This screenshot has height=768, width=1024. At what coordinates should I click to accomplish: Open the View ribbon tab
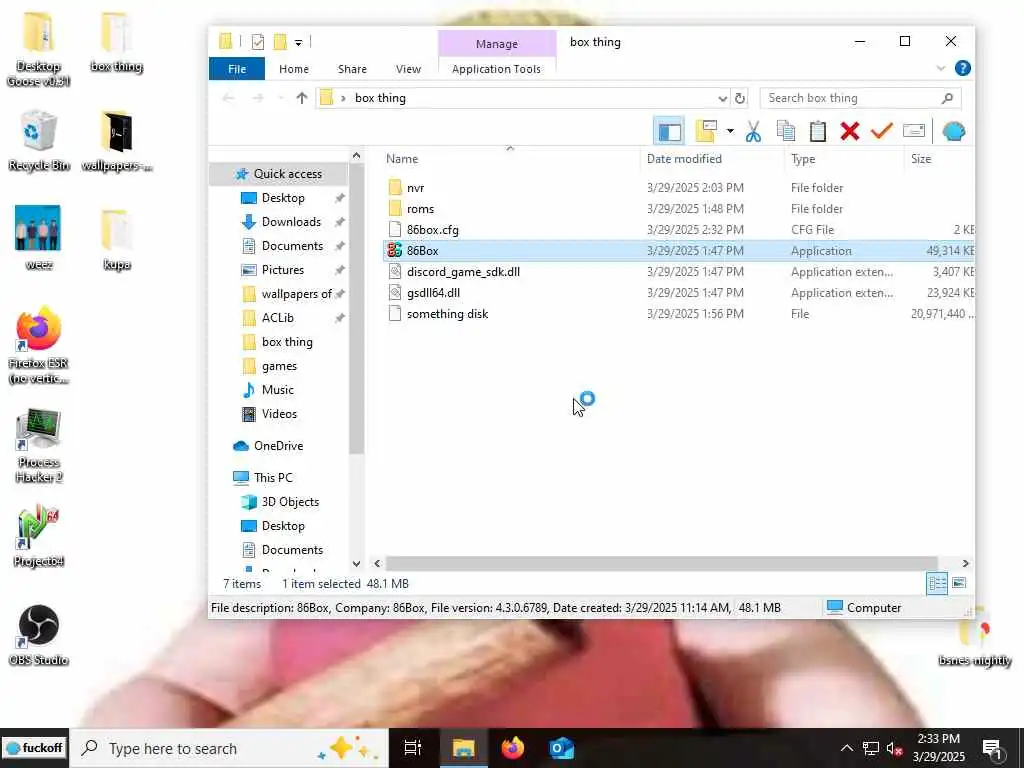408,69
